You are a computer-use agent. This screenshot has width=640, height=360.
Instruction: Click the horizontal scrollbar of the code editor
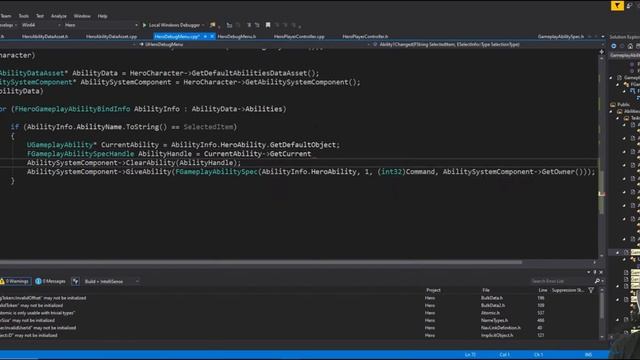[x=261, y=262]
